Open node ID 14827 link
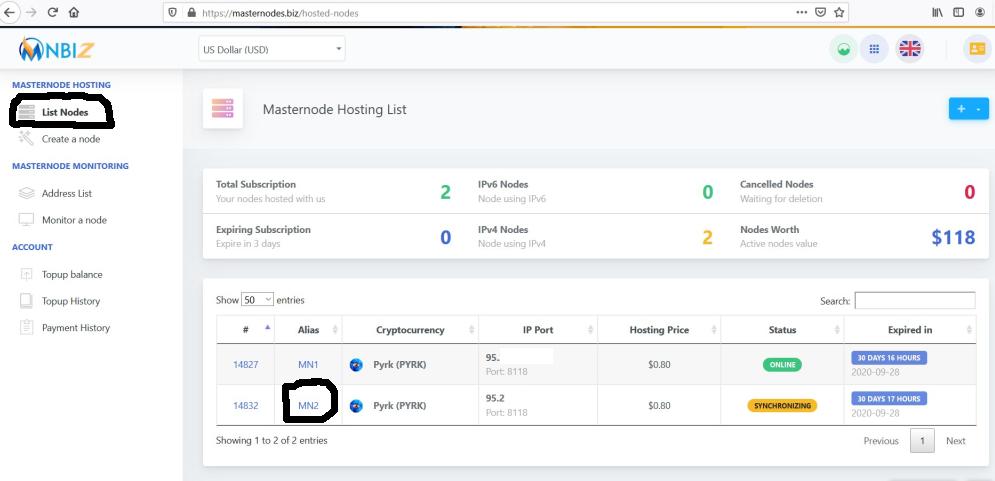The height and width of the screenshot is (481, 995). 246,365
